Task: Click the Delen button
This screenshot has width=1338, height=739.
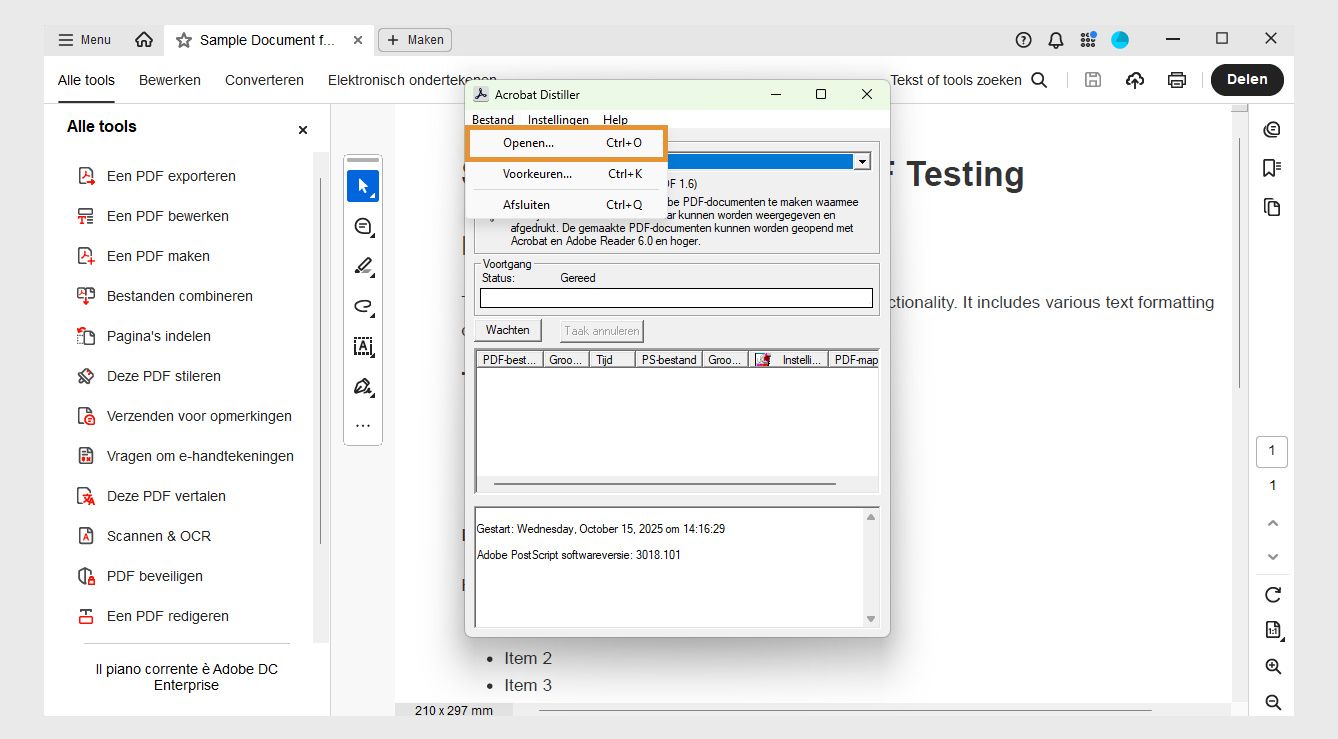Action: pyautogui.click(x=1247, y=80)
